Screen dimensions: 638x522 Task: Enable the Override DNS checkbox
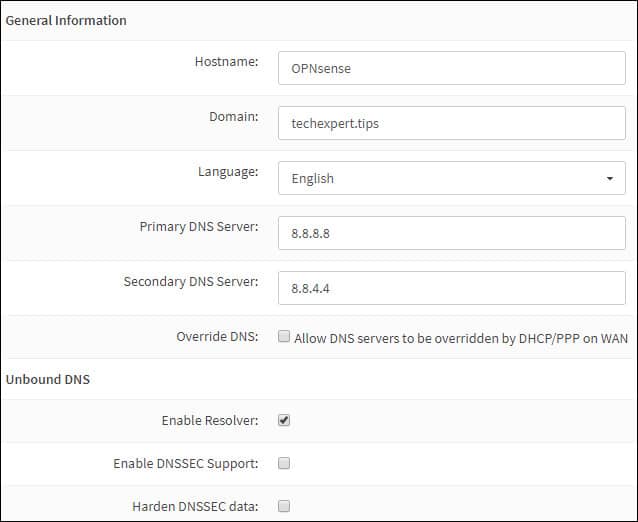point(284,336)
